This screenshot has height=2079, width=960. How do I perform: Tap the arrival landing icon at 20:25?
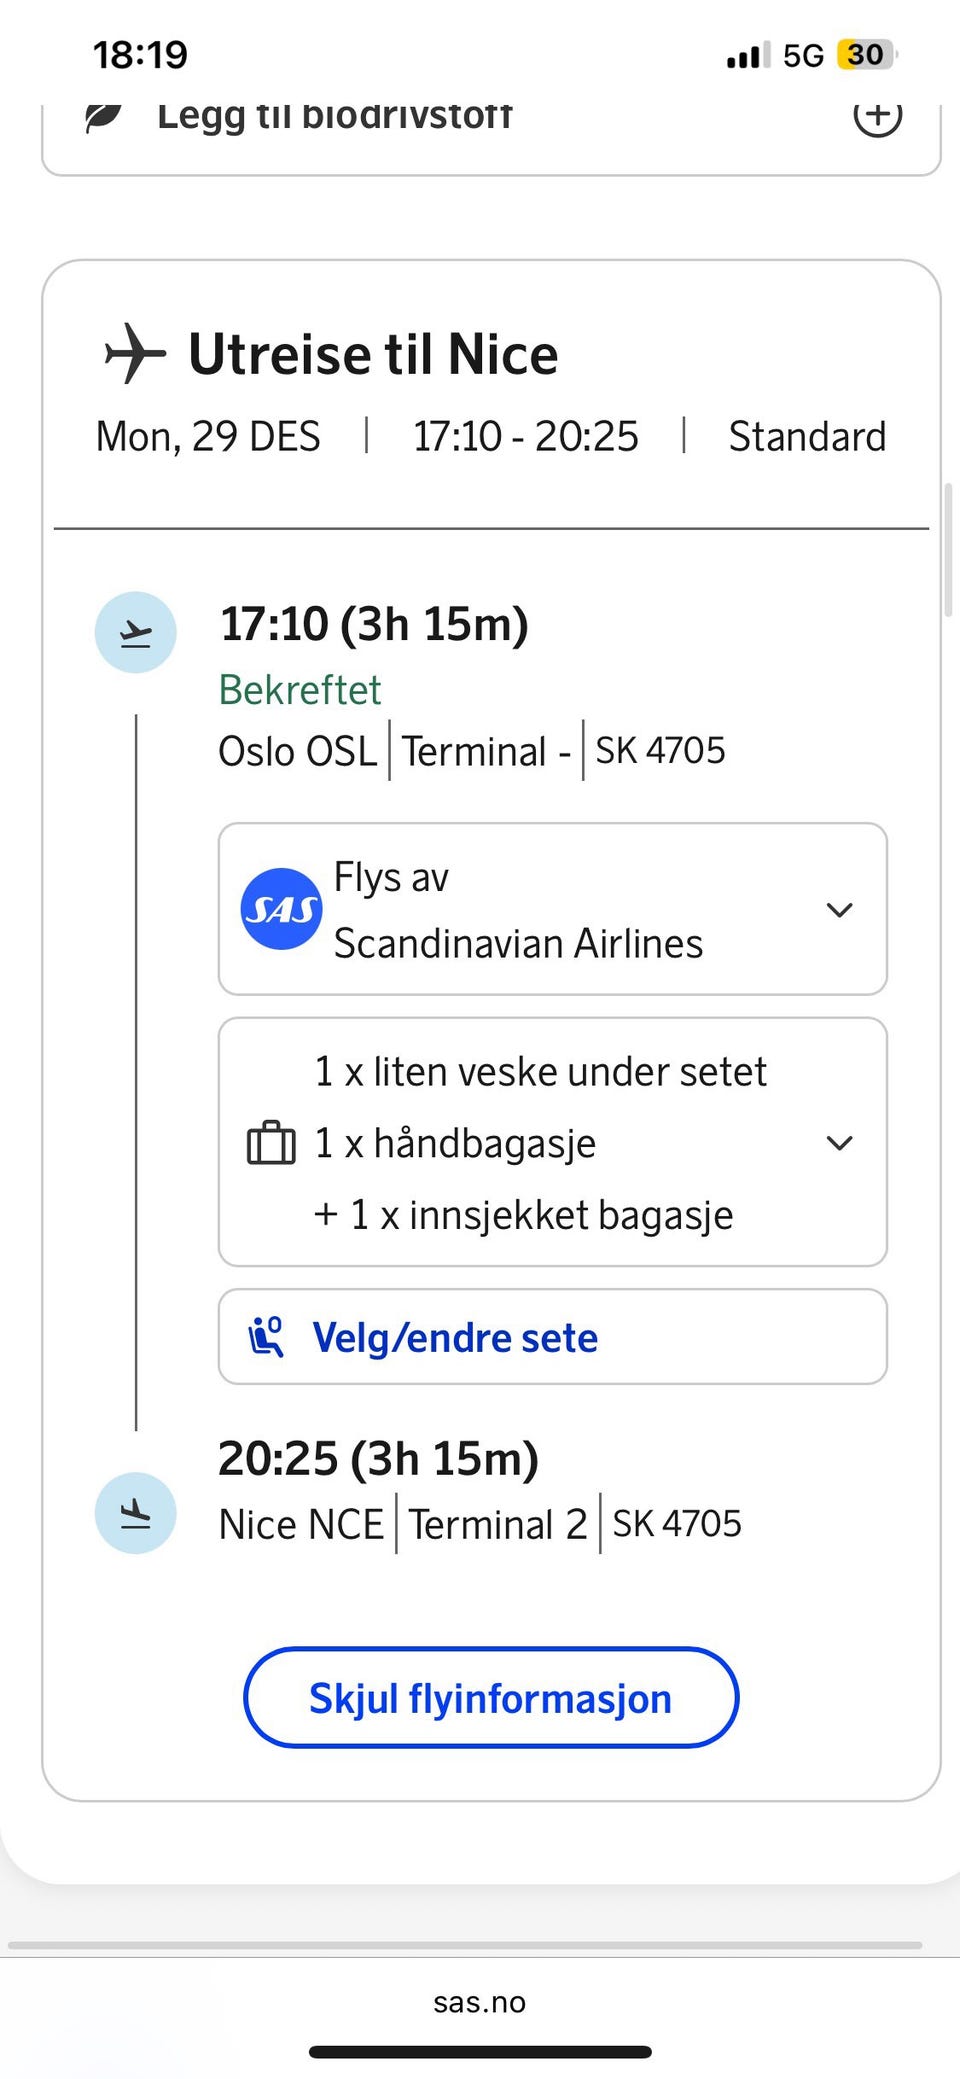coord(135,1512)
